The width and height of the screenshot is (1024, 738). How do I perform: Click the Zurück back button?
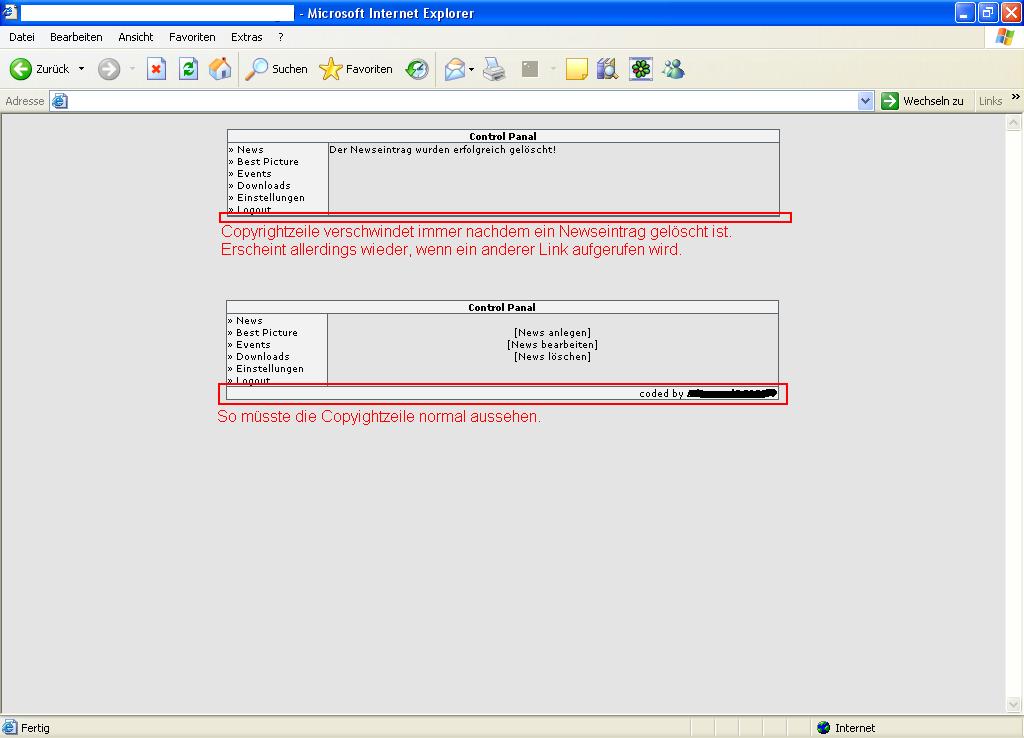[40, 69]
